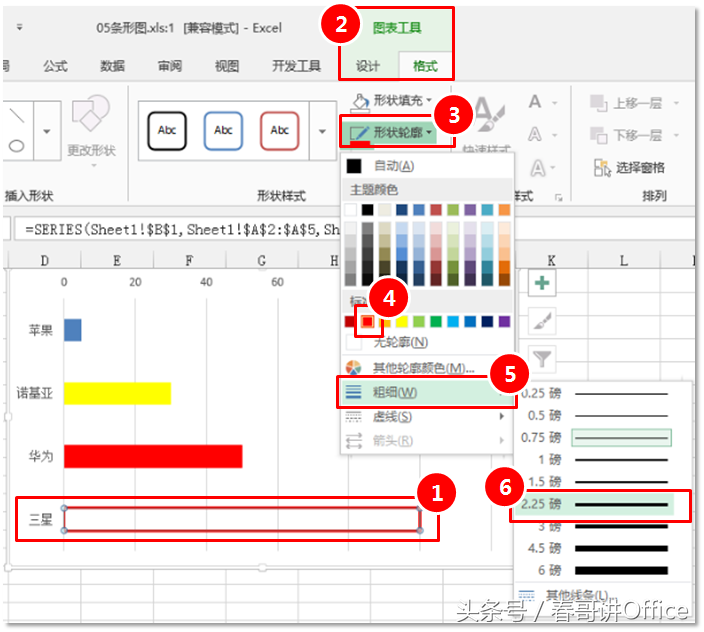Select 2.25 磅 line weight
The image size is (704, 632).
click(595, 505)
